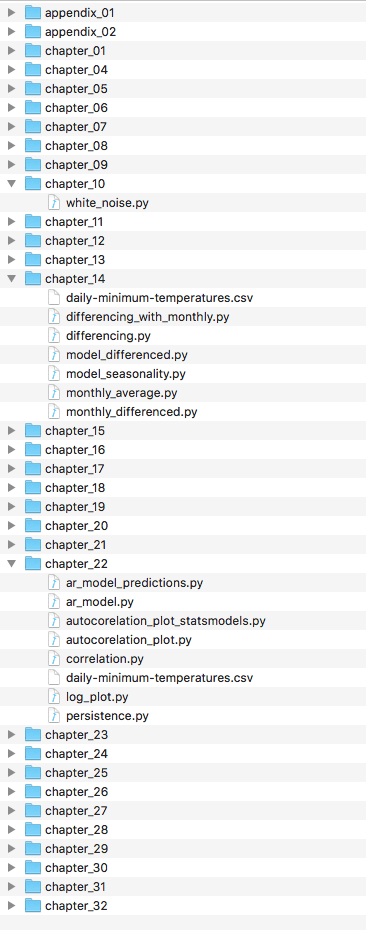Click the chapter_01 folder icon

click(33, 50)
